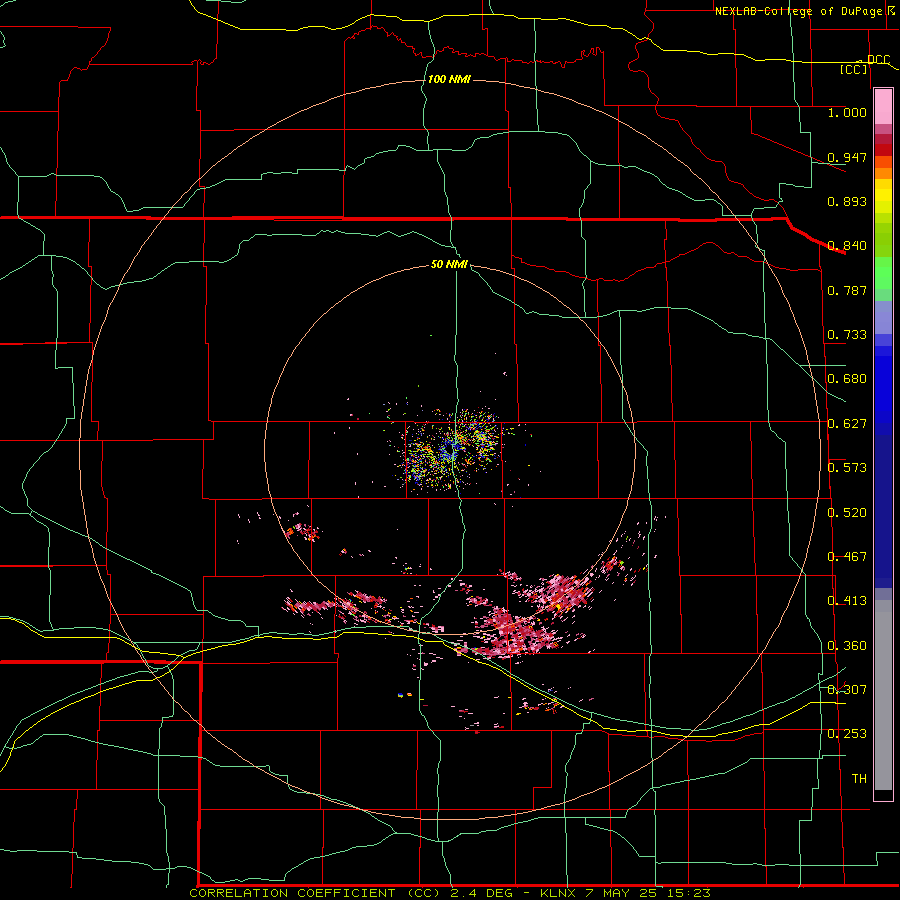Click the 100 NMI range ring label
This screenshot has width=900, height=900.
[x=449, y=79]
